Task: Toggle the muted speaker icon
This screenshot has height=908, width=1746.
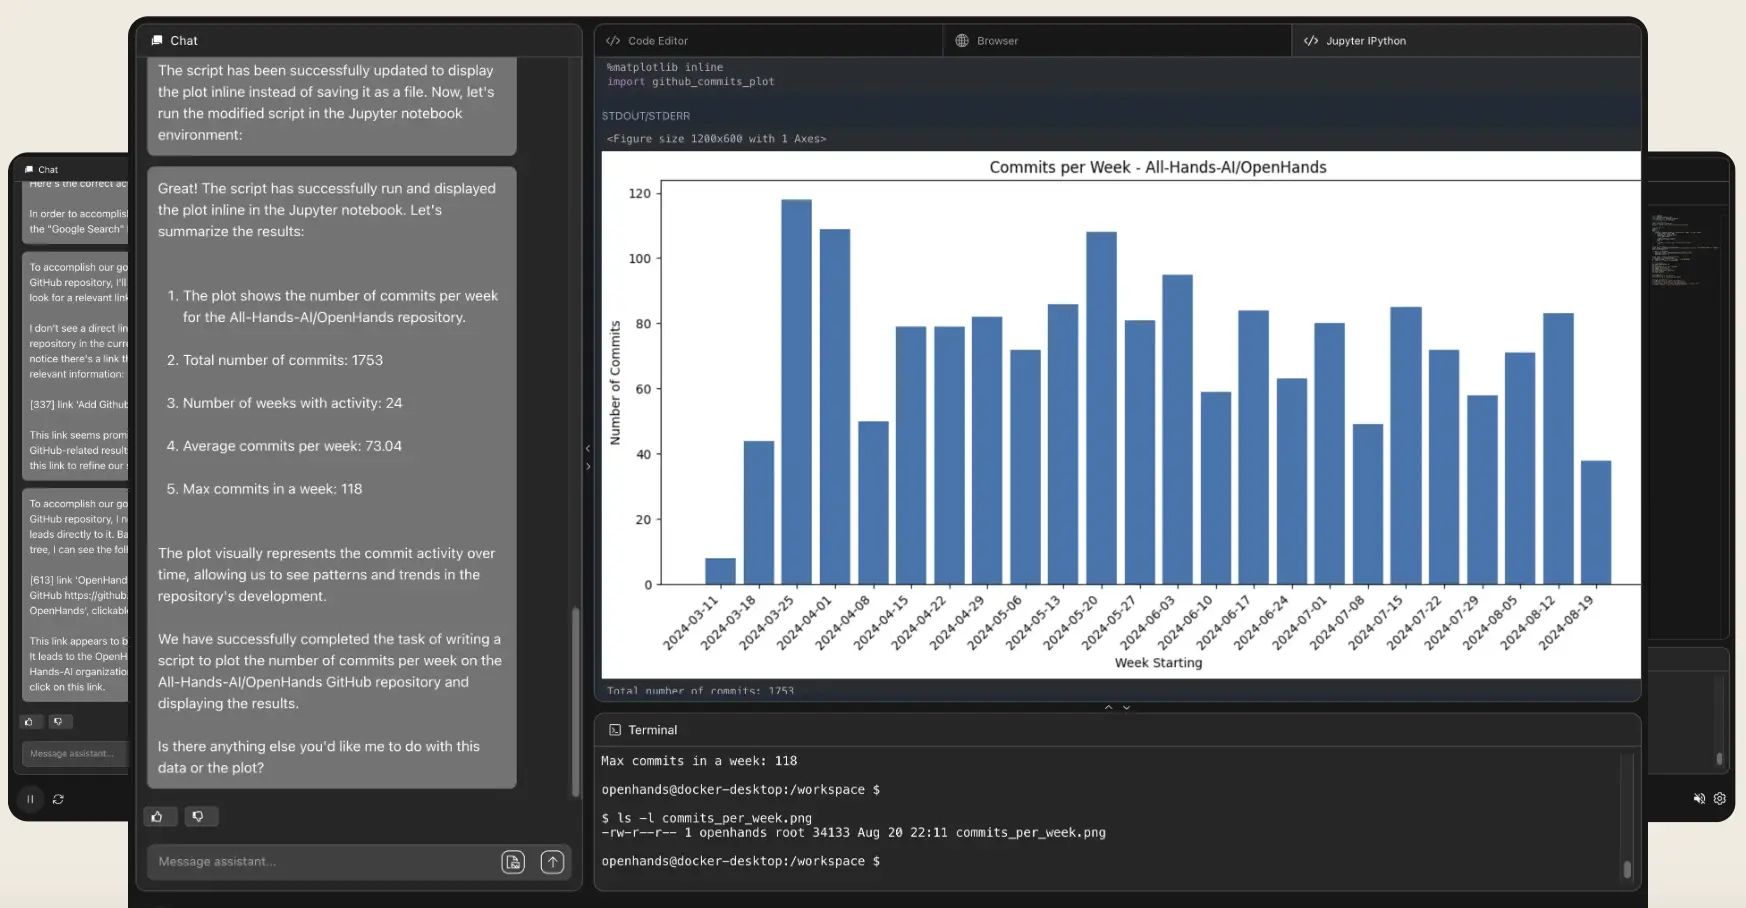Action: [1699, 799]
